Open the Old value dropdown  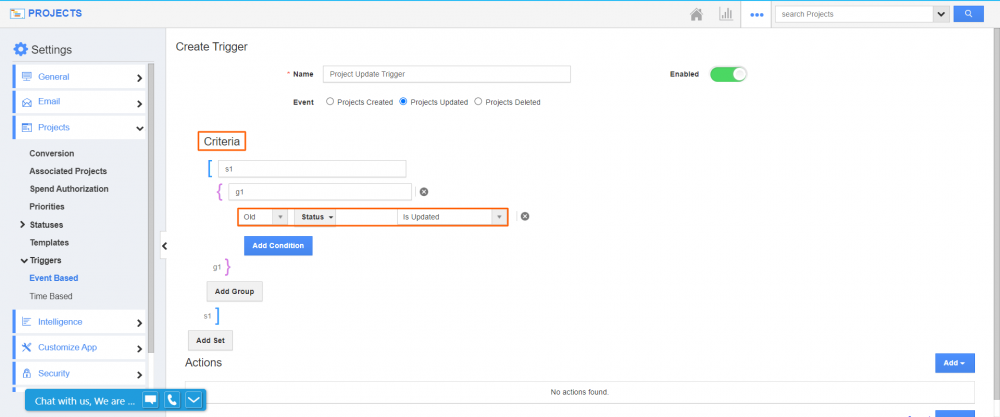(265, 217)
